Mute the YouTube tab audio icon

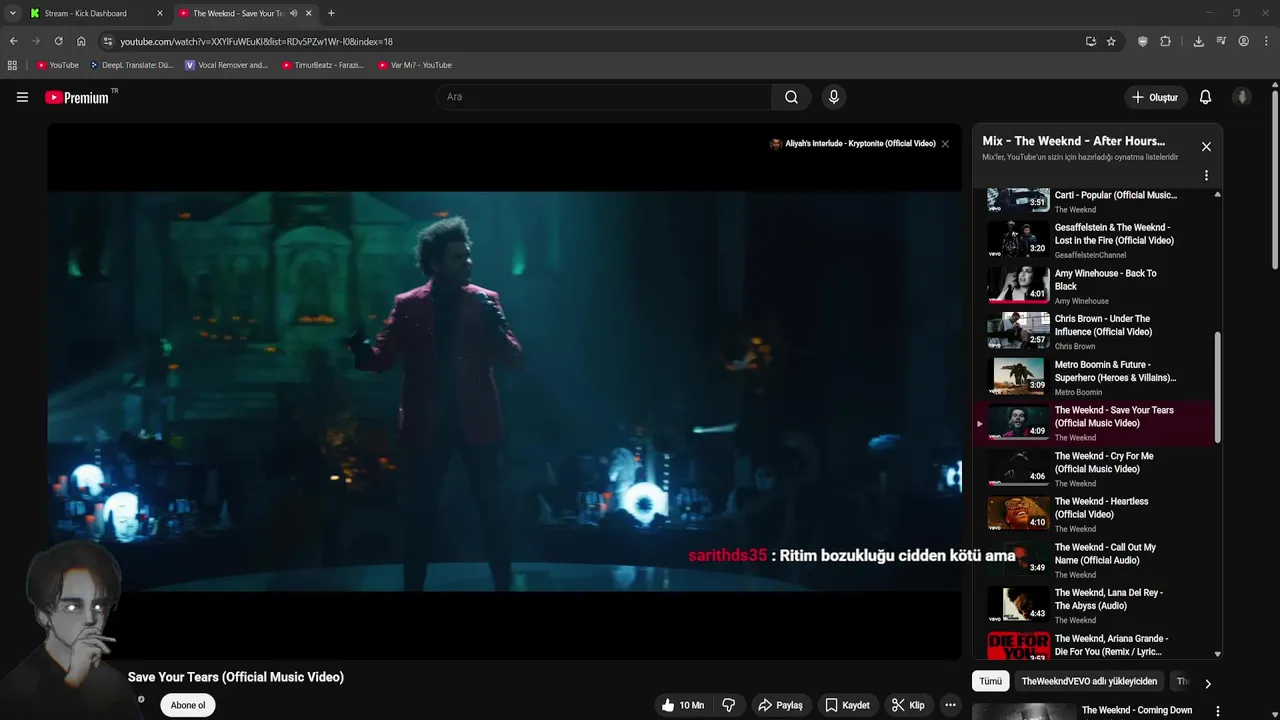pyautogui.click(x=293, y=13)
